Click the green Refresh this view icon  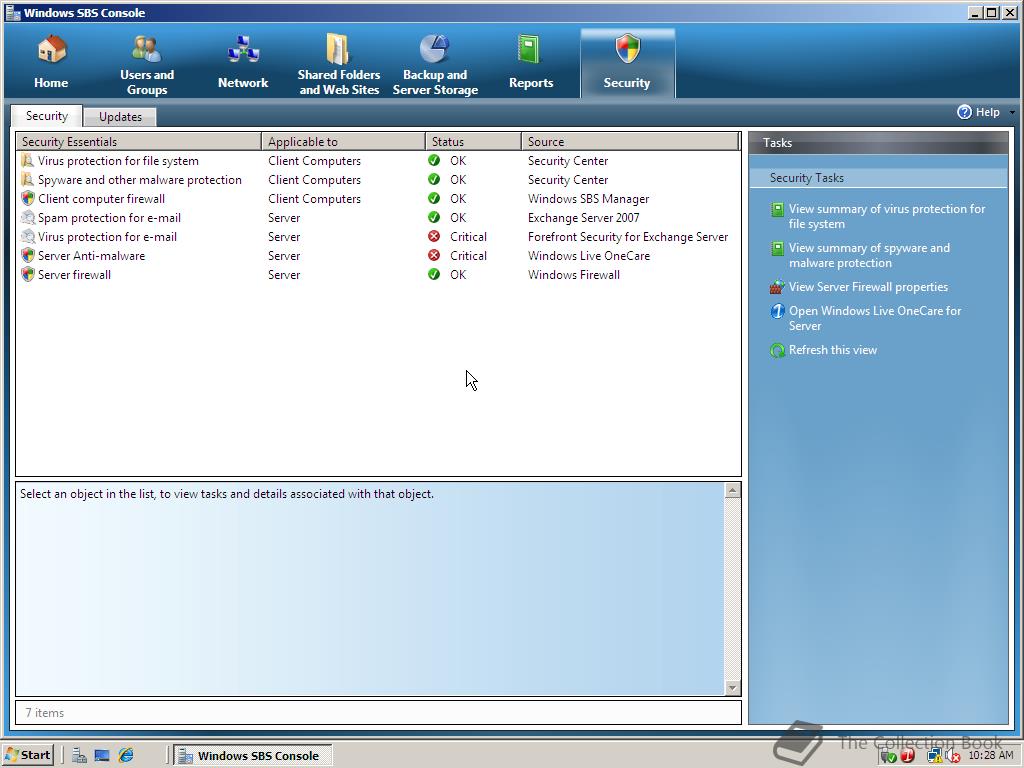(777, 351)
